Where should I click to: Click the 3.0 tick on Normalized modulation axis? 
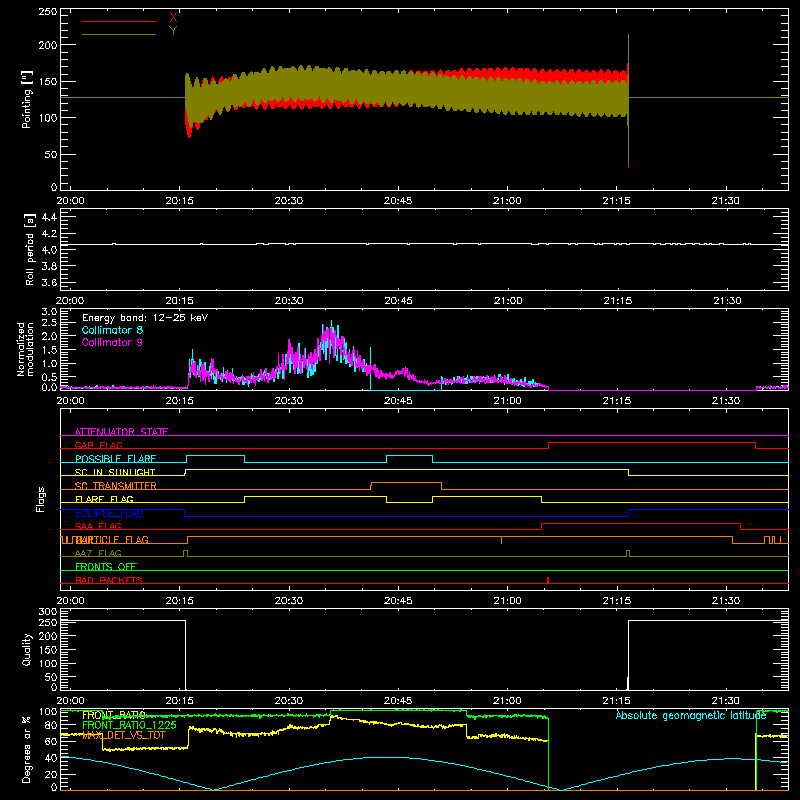pyautogui.click(x=49, y=311)
